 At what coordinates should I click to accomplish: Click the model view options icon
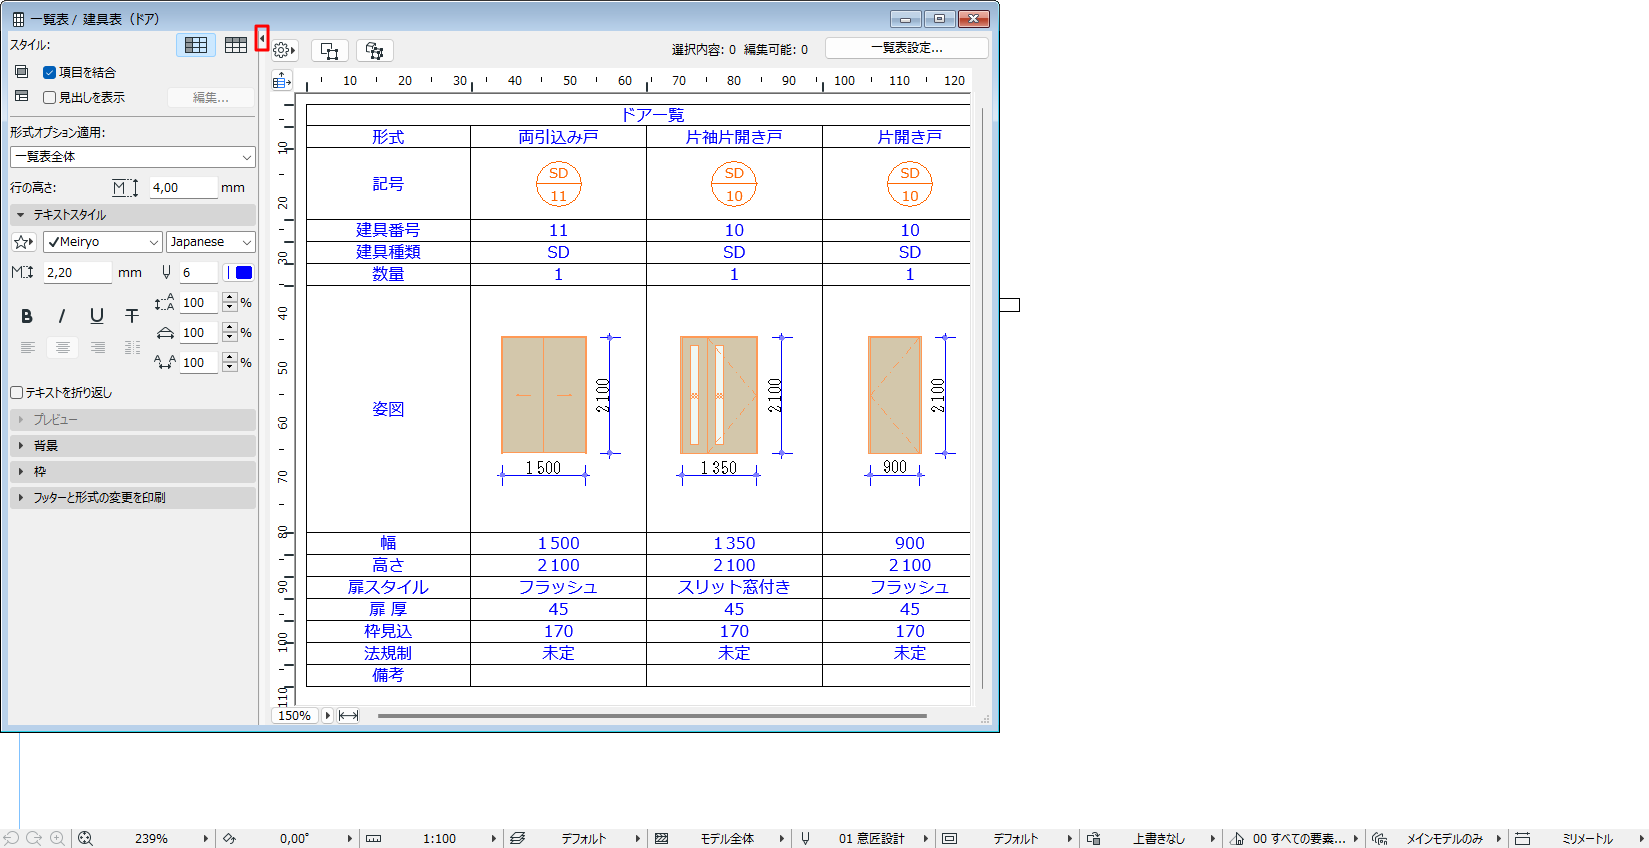click(x=949, y=838)
